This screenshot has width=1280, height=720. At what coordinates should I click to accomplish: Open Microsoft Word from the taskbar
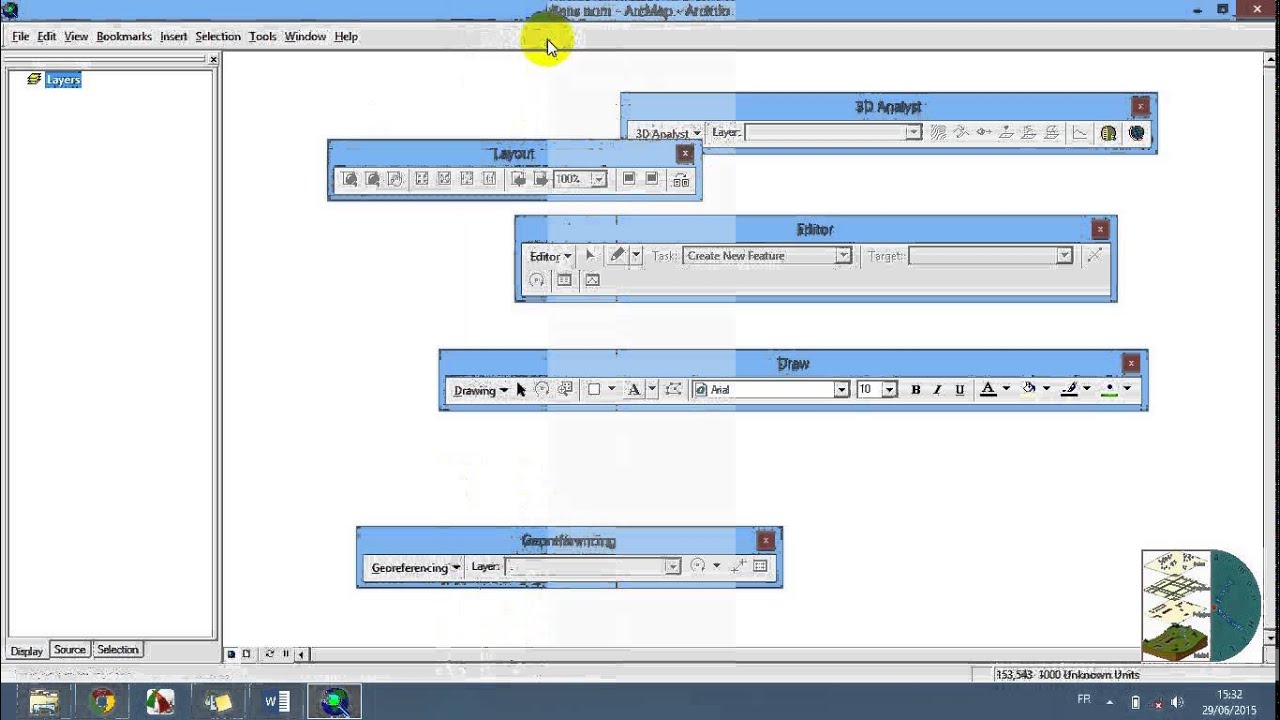coord(276,701)
